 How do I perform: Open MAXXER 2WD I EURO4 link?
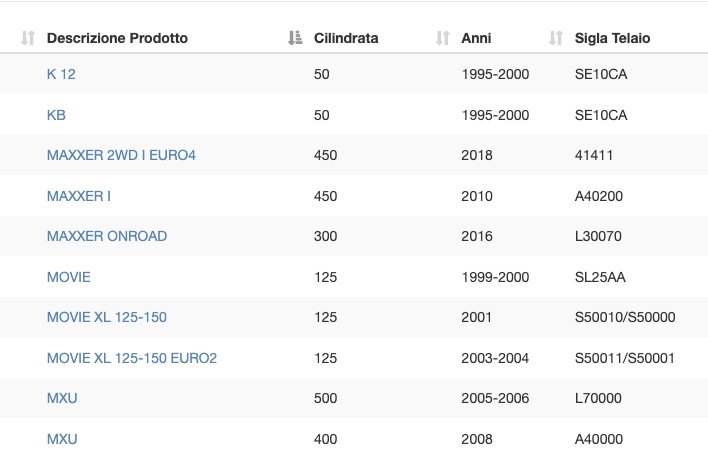pyautogui.click(x=121, y=155)
